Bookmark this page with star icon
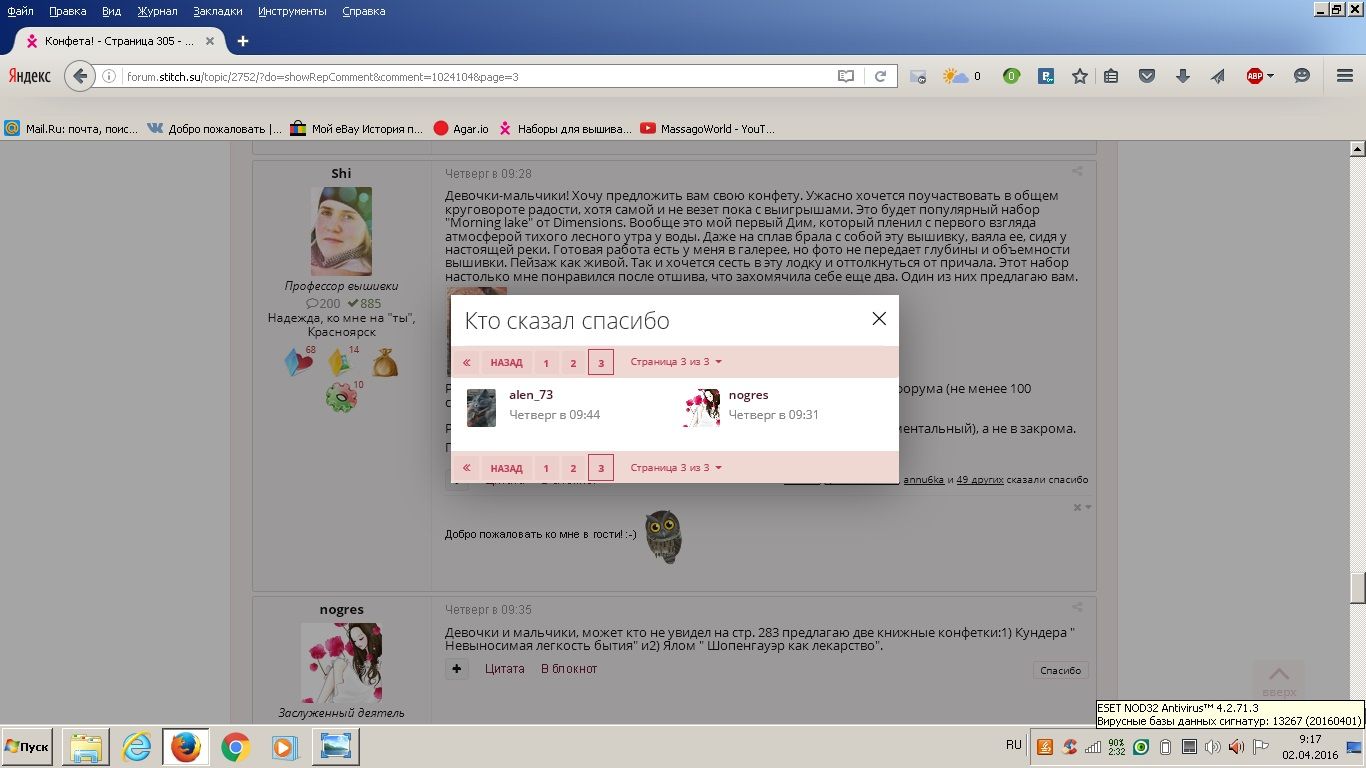 (x=1080, y=76)
